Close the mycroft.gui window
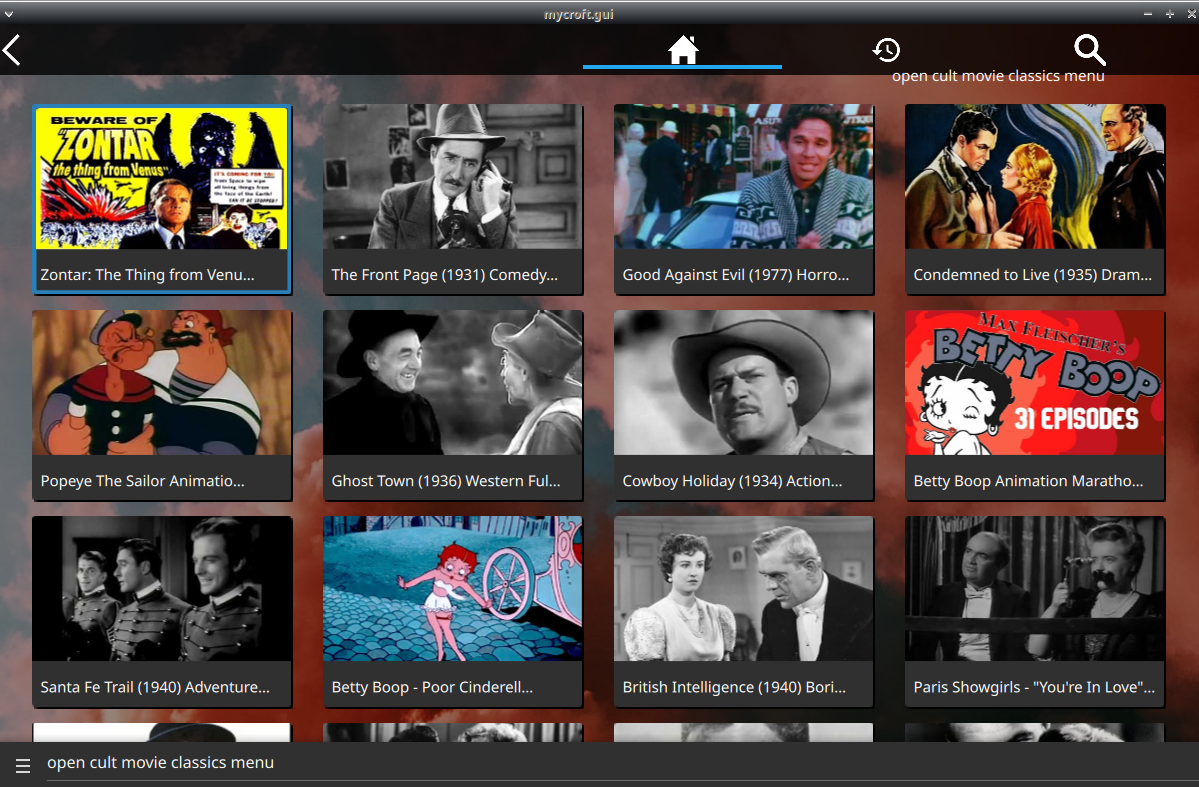This screenshot has width=1199, height=787. click(1191, 15)
